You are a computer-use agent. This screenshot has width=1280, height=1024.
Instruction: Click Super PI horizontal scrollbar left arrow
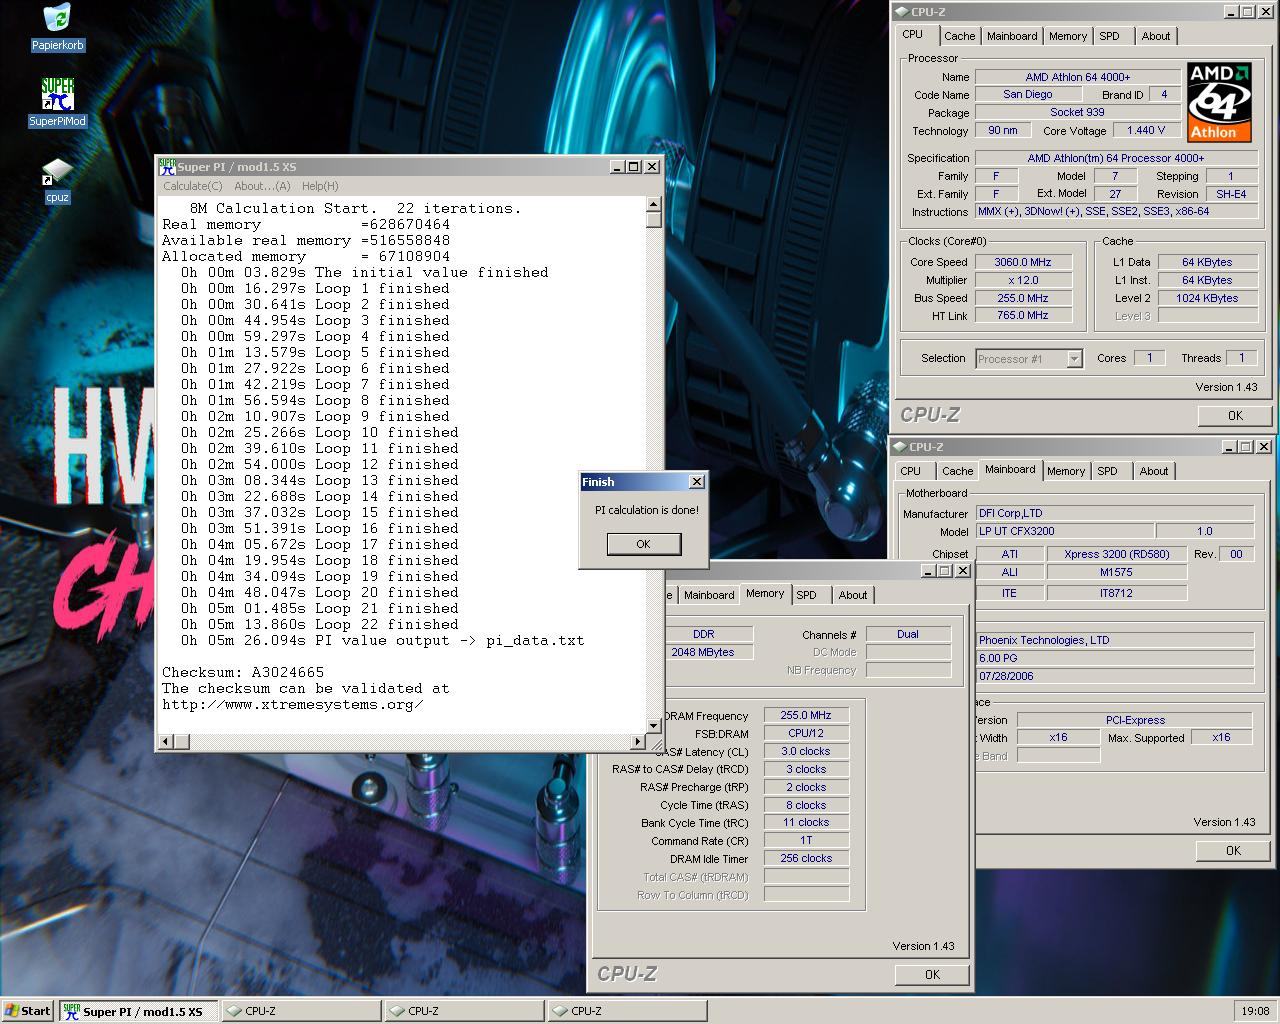(x=167, y=741)
